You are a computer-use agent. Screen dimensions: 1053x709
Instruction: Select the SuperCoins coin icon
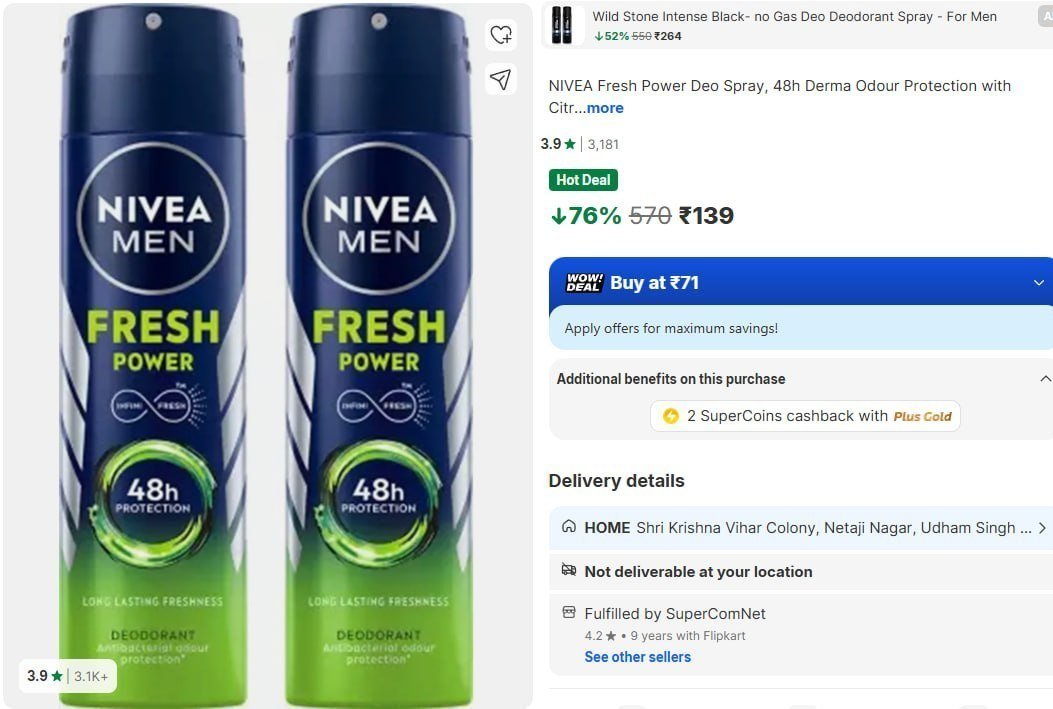[671, 416]
